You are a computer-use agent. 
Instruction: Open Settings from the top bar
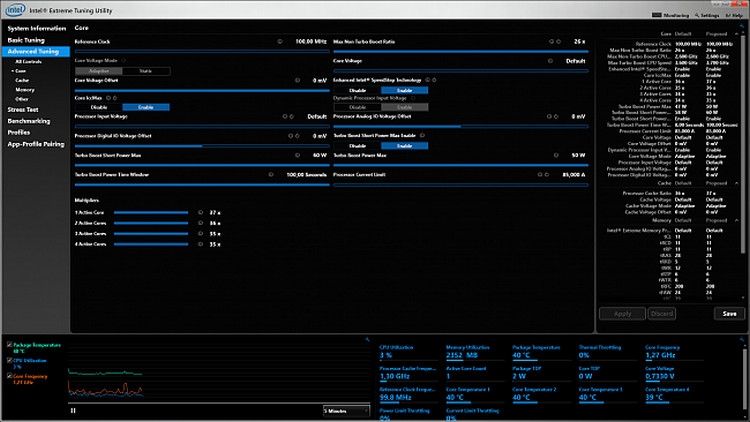click(x=707, y=15)
